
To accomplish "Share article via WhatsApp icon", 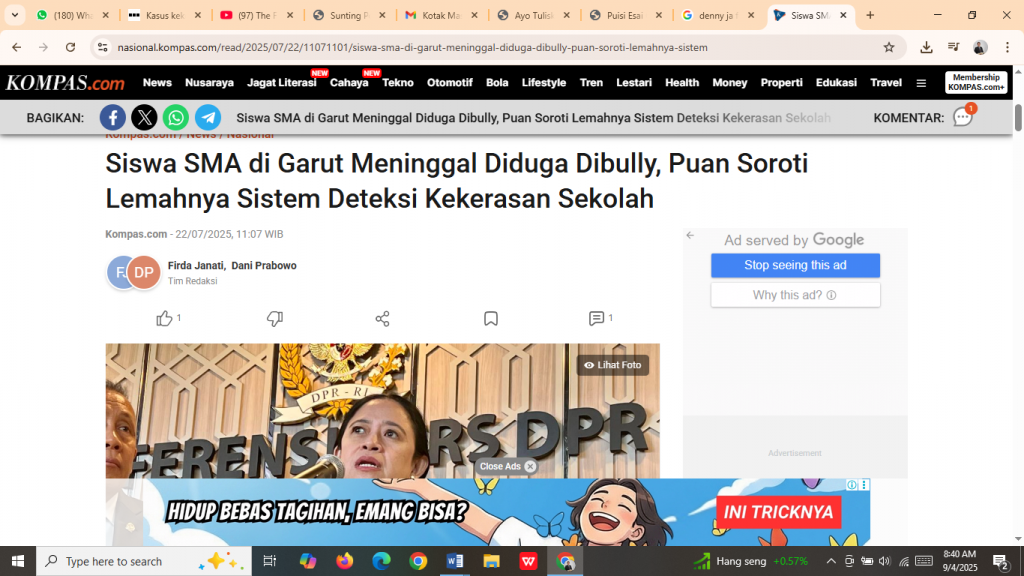I will click(176, 118).
